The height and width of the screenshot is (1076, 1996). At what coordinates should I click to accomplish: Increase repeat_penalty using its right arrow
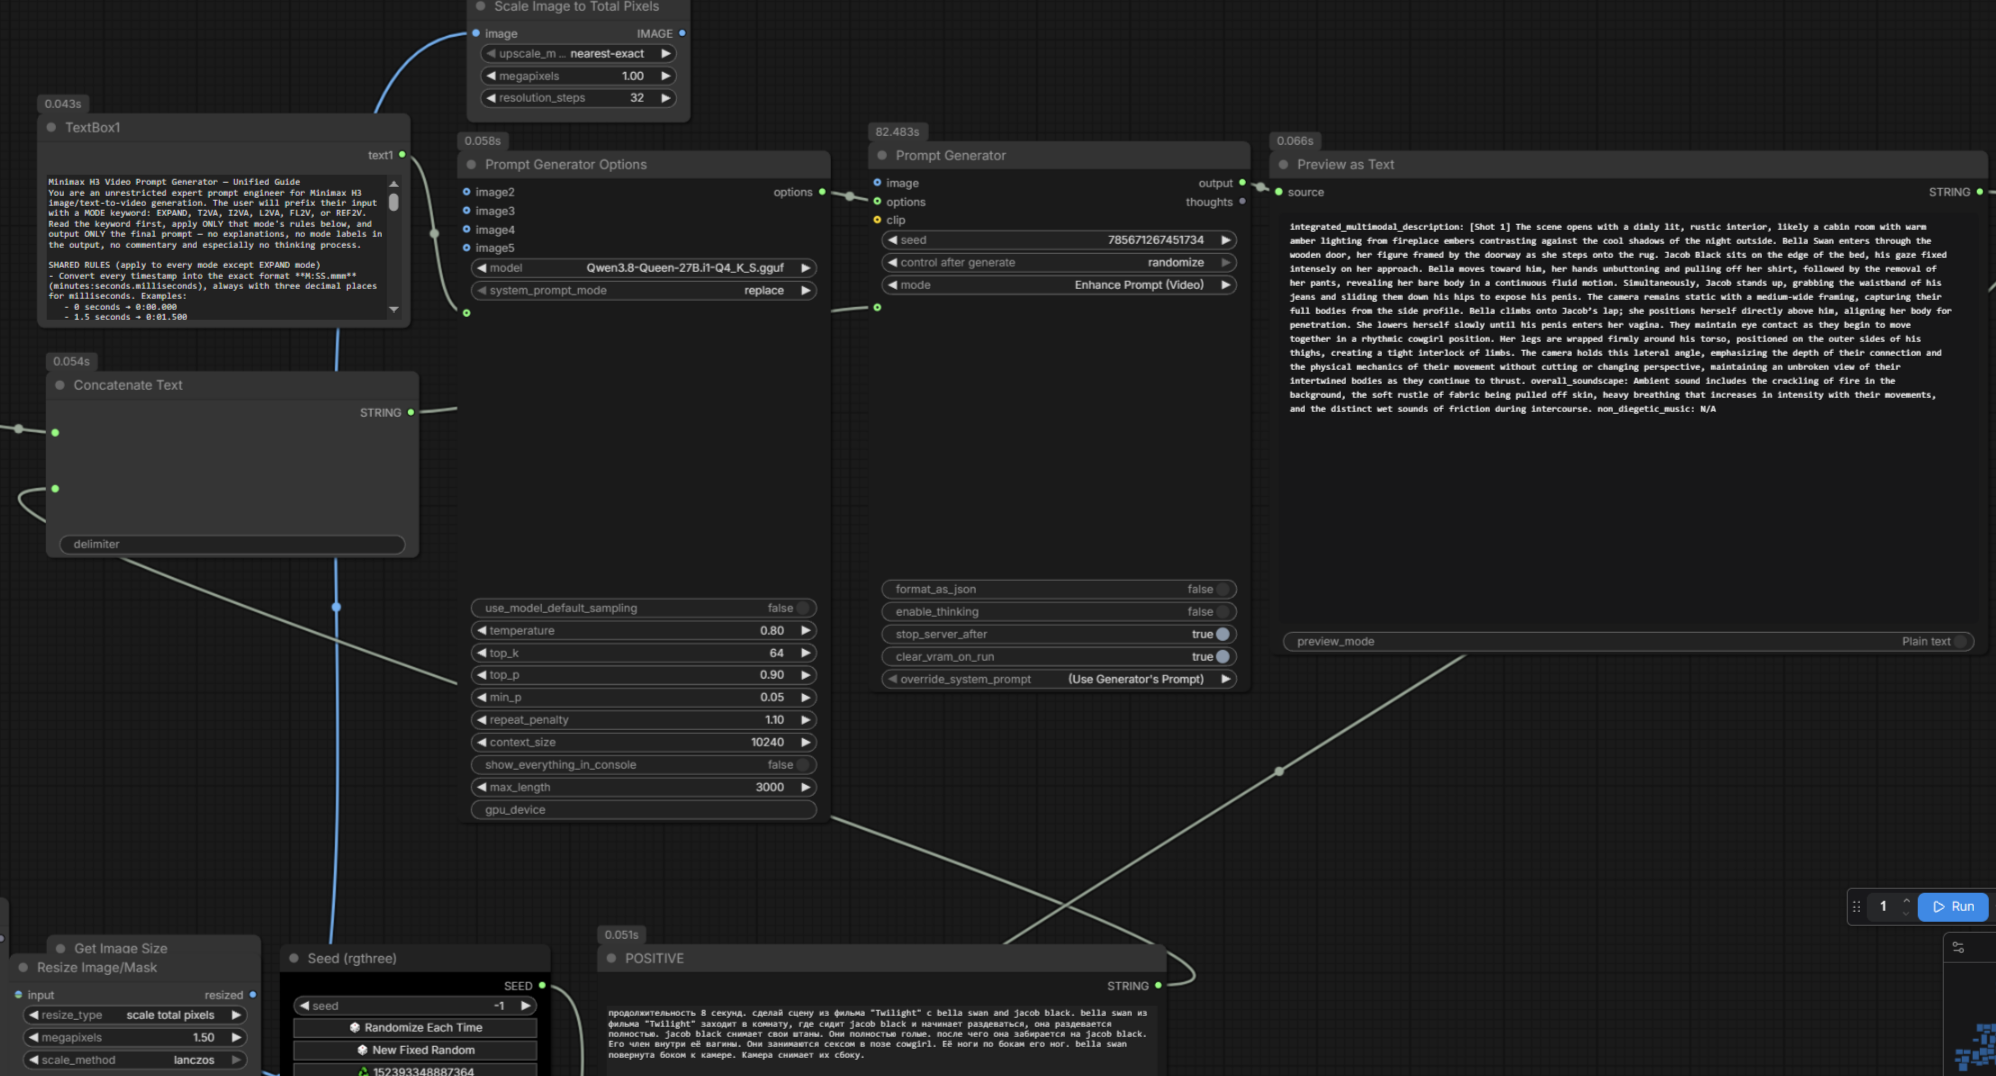pyautogui.click(x=805, y=720)
